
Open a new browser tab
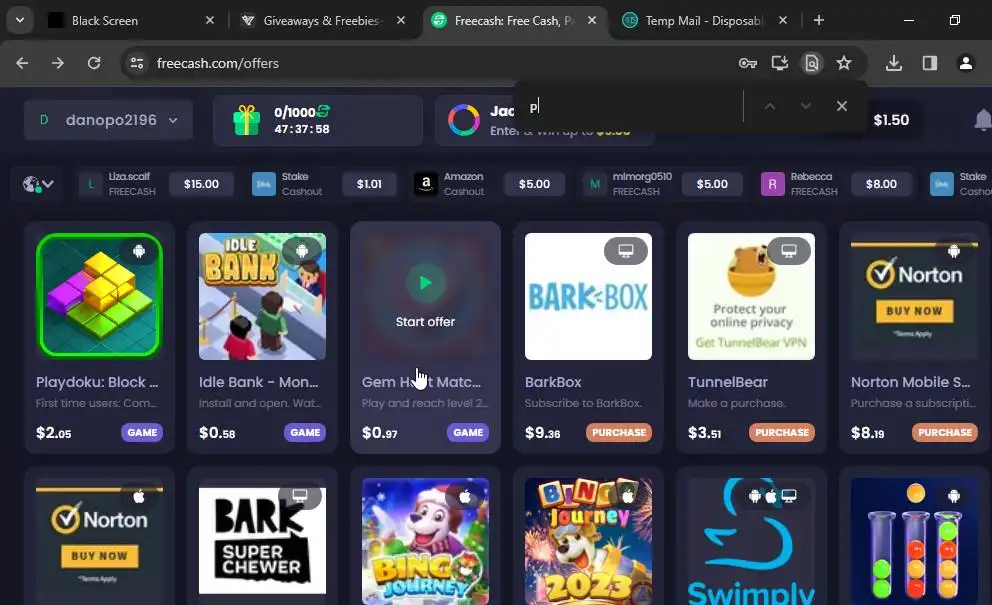tap(819, 21)
